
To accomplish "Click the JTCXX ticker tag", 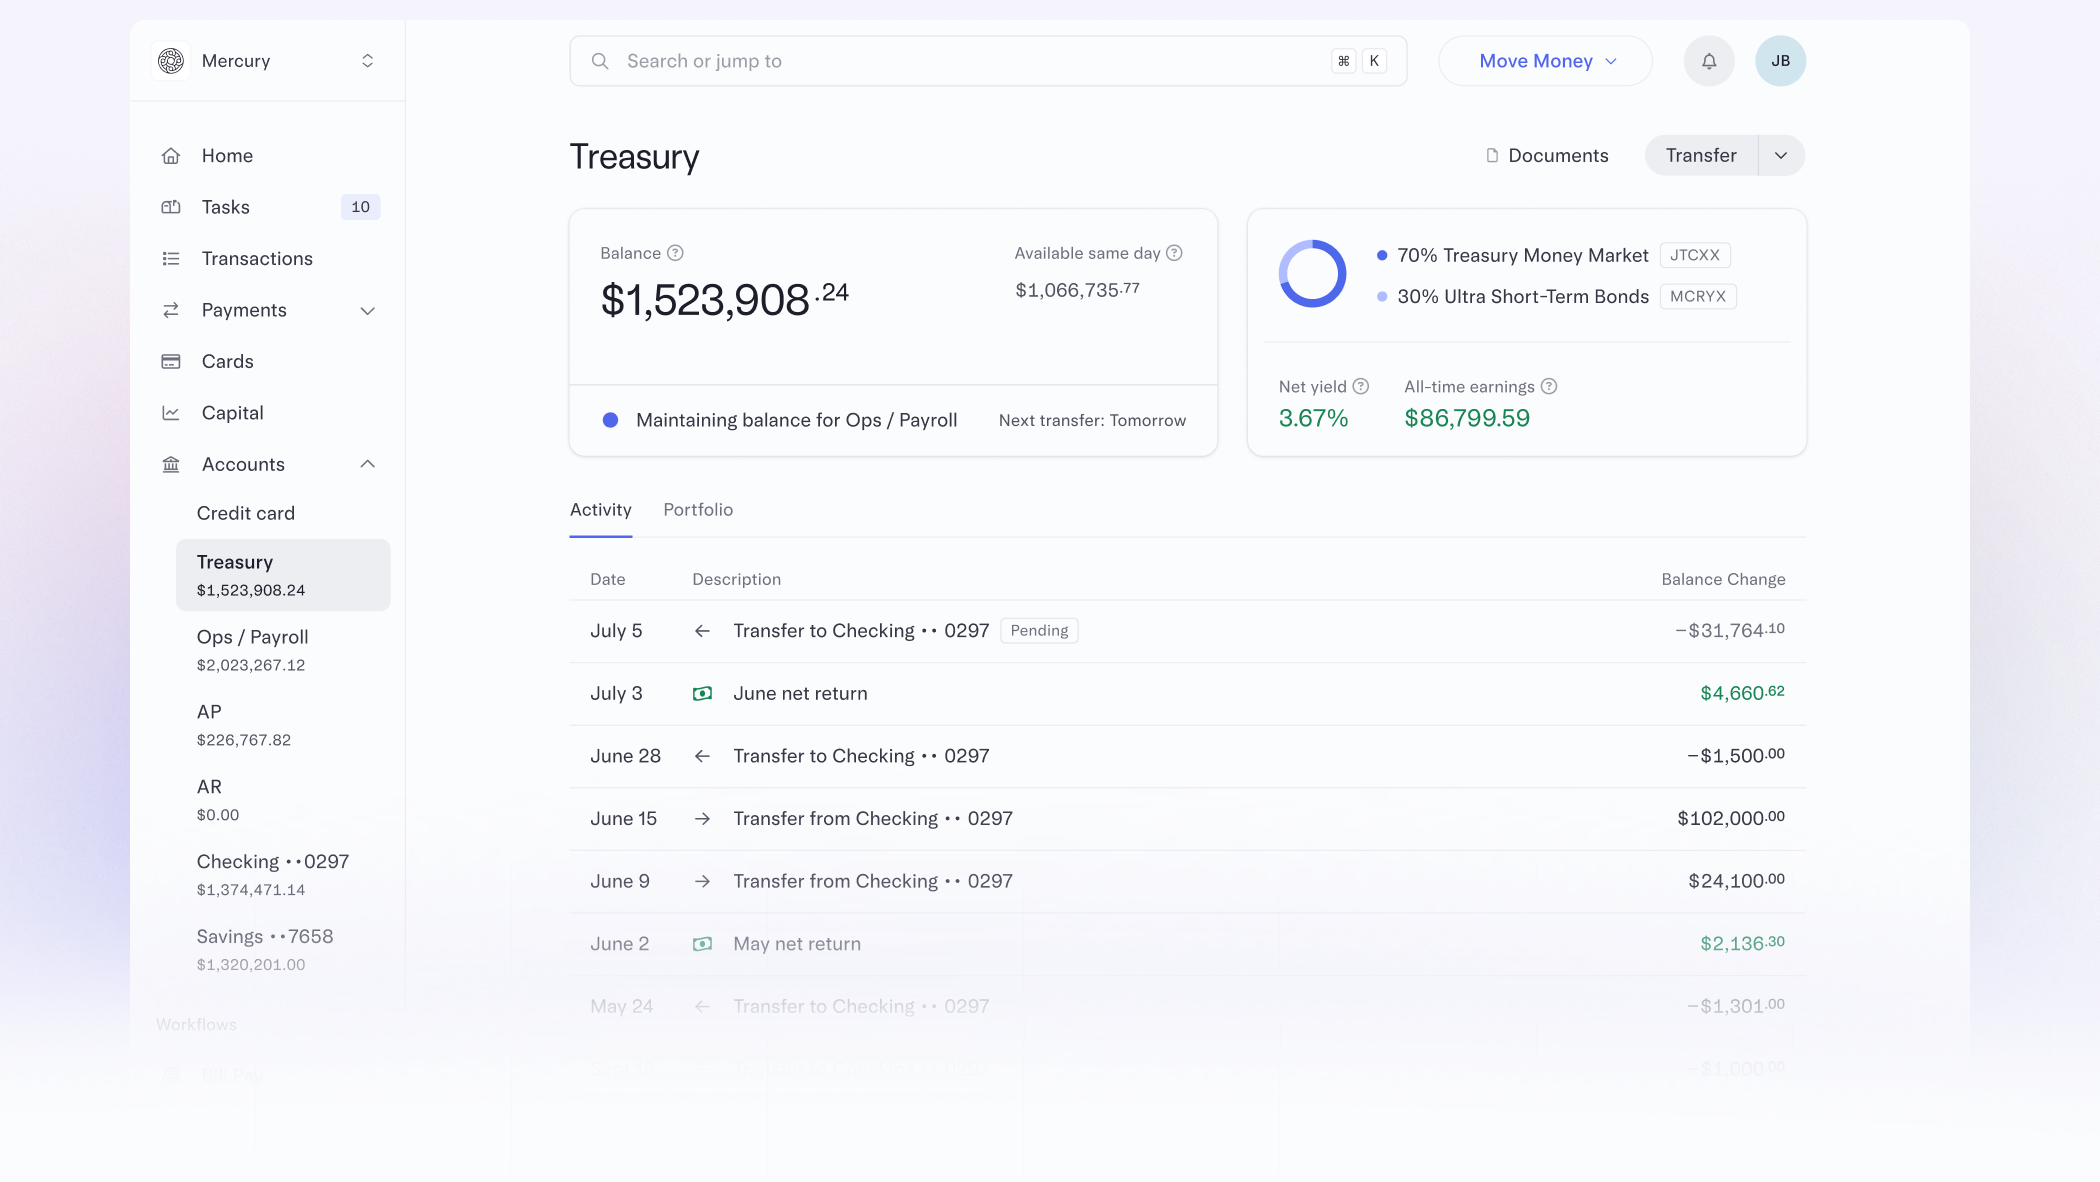I will click(1694, 255).
